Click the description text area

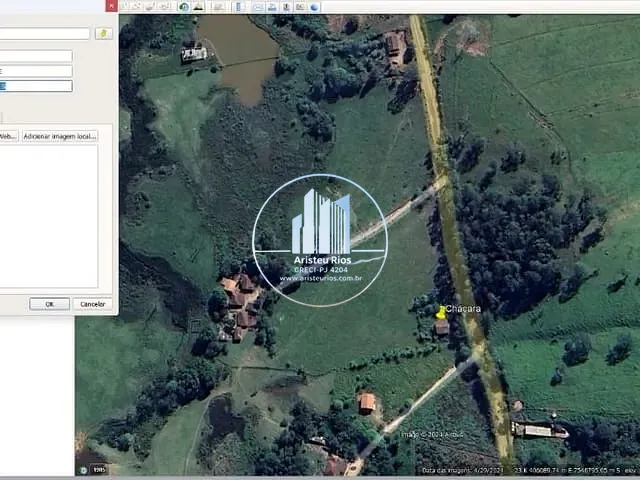tap(49, 216)
